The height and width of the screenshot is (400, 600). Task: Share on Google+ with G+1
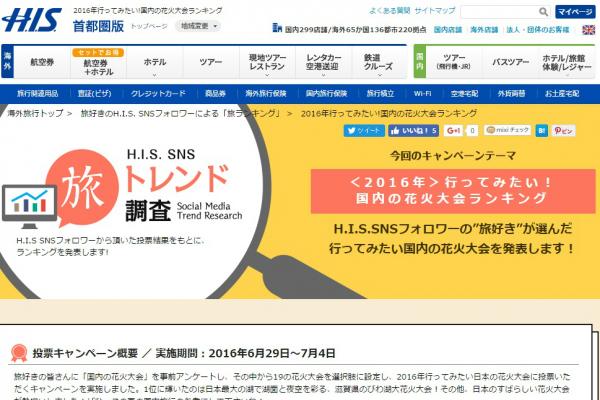tap(453, 131)
